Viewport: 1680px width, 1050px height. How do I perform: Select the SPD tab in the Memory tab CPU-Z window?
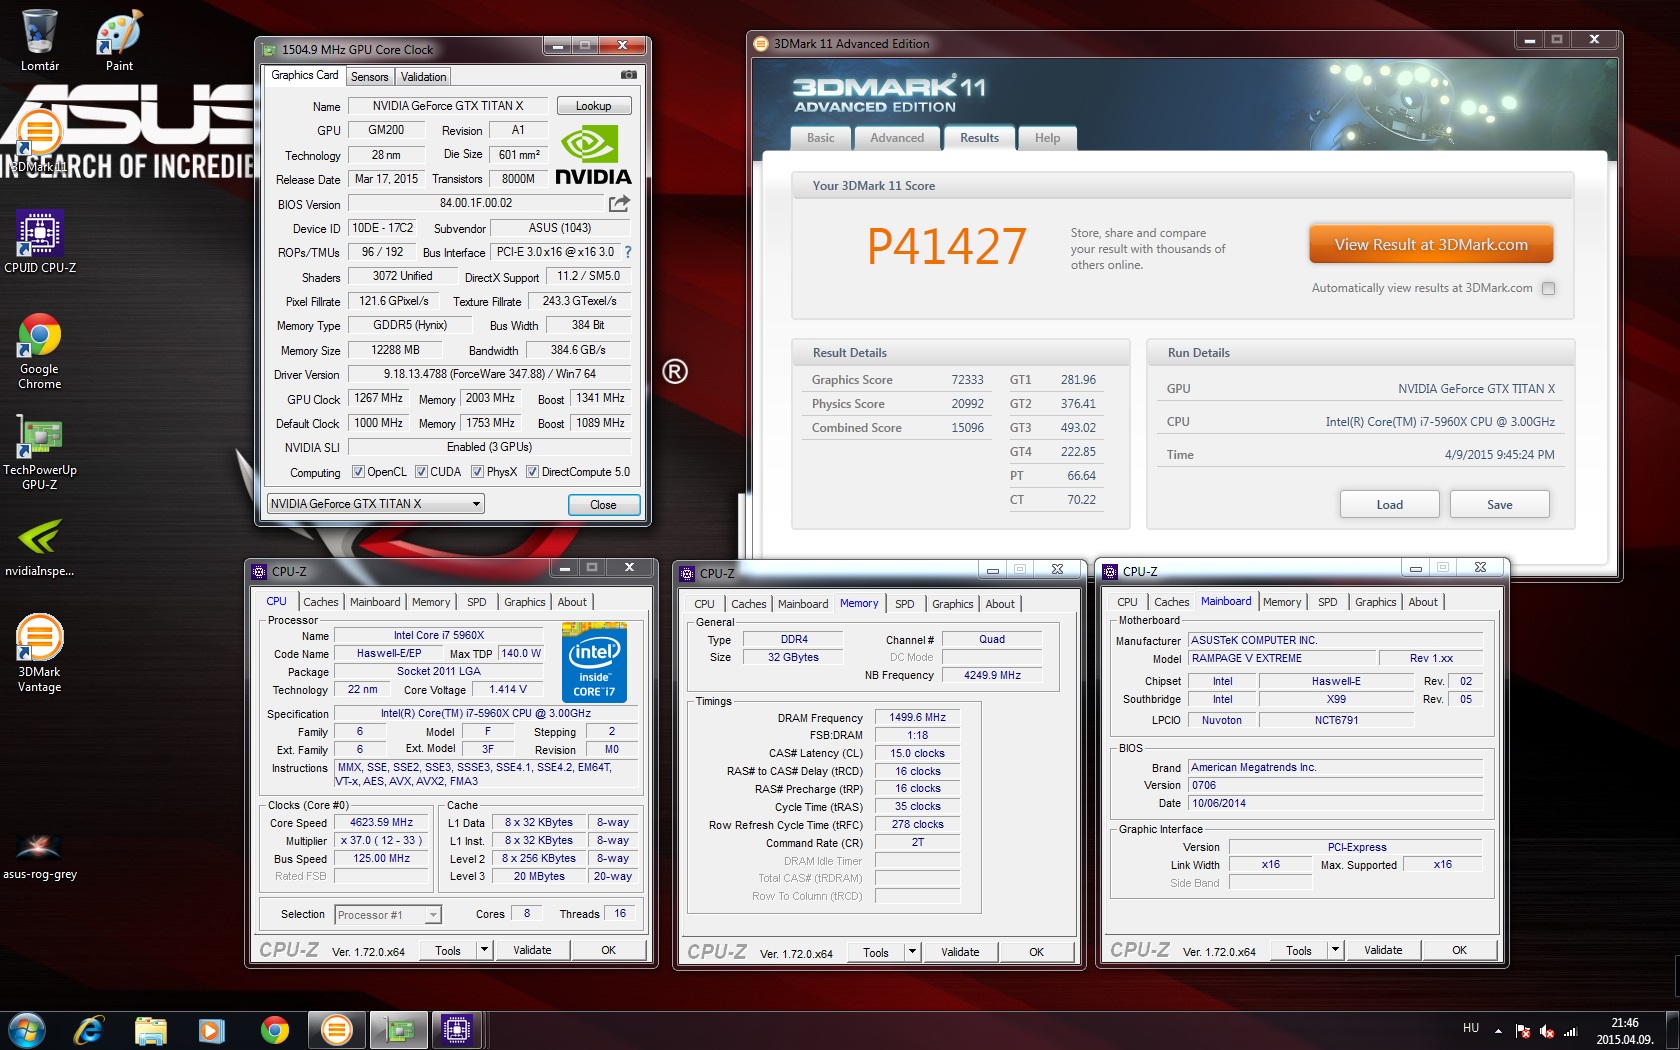coord(904,604)
